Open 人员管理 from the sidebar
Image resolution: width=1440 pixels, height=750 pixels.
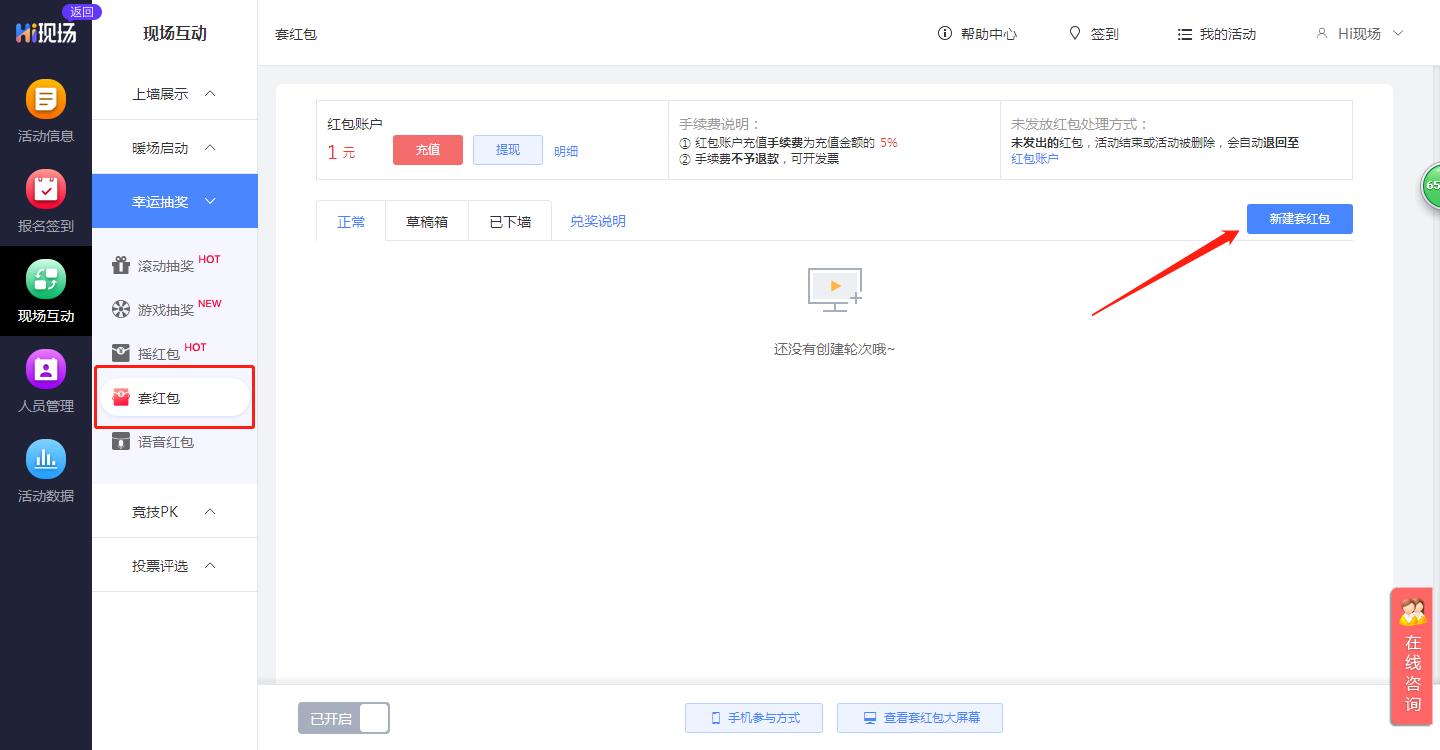coord(46,380)
